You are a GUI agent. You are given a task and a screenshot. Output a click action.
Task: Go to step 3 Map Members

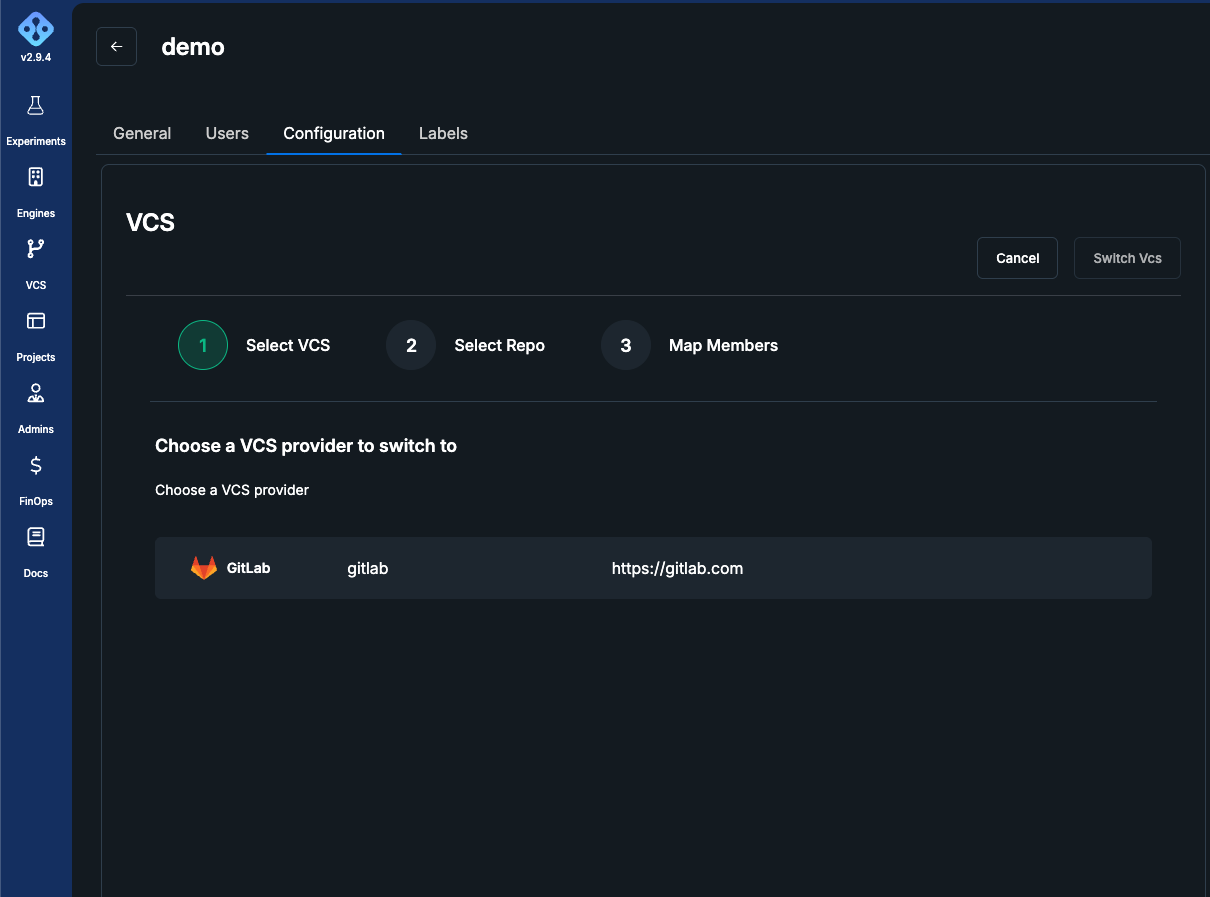[690, 345]
